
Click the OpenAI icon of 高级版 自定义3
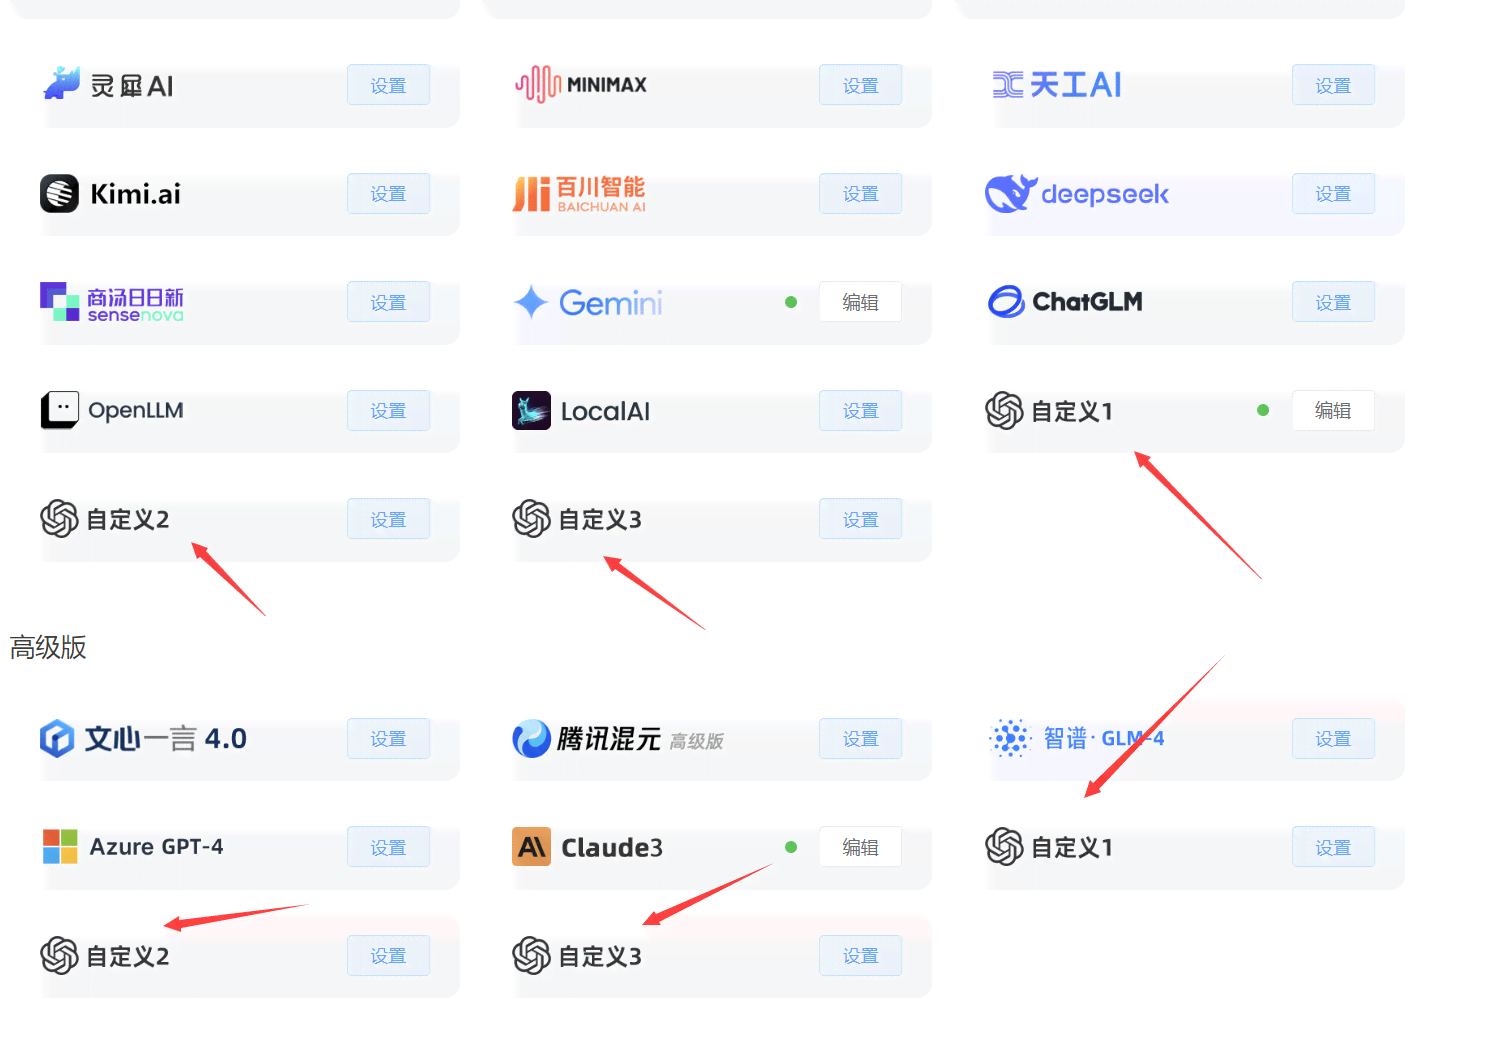(531, 955)
